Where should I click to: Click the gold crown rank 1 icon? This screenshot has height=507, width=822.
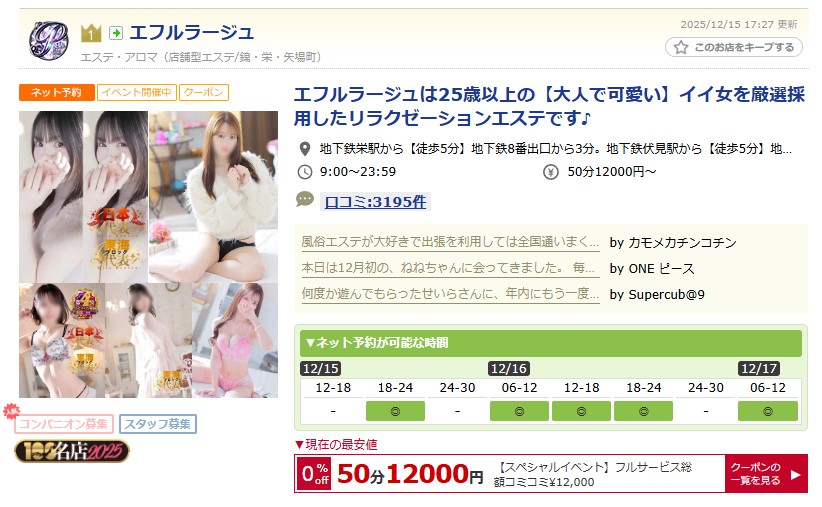pyautogui.click(x=91, y=34)
